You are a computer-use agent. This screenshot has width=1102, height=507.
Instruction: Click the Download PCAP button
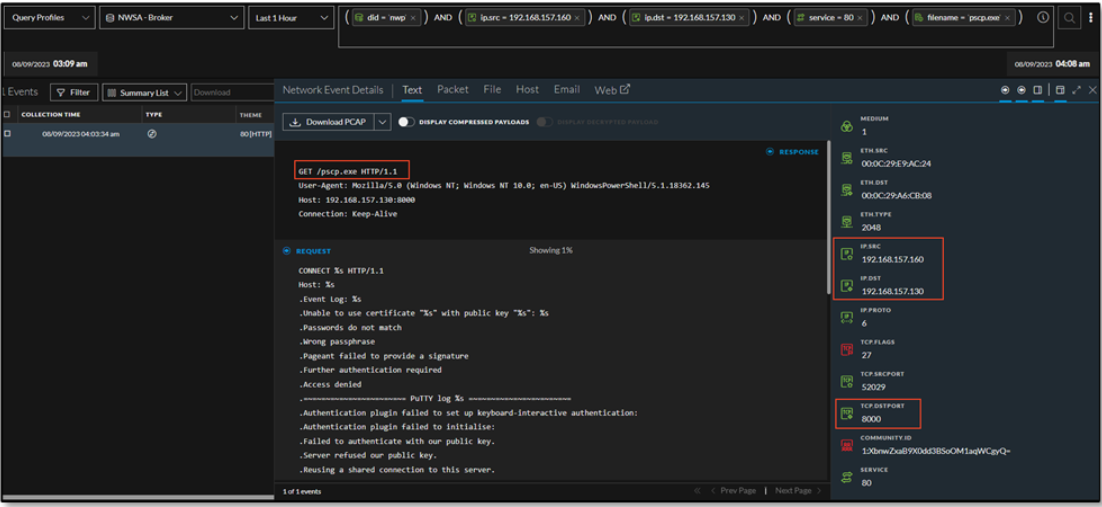(328, 122)
